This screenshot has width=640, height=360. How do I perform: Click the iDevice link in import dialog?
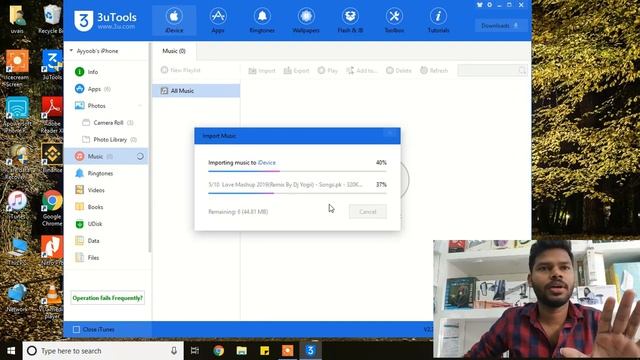tap(267, 162)
